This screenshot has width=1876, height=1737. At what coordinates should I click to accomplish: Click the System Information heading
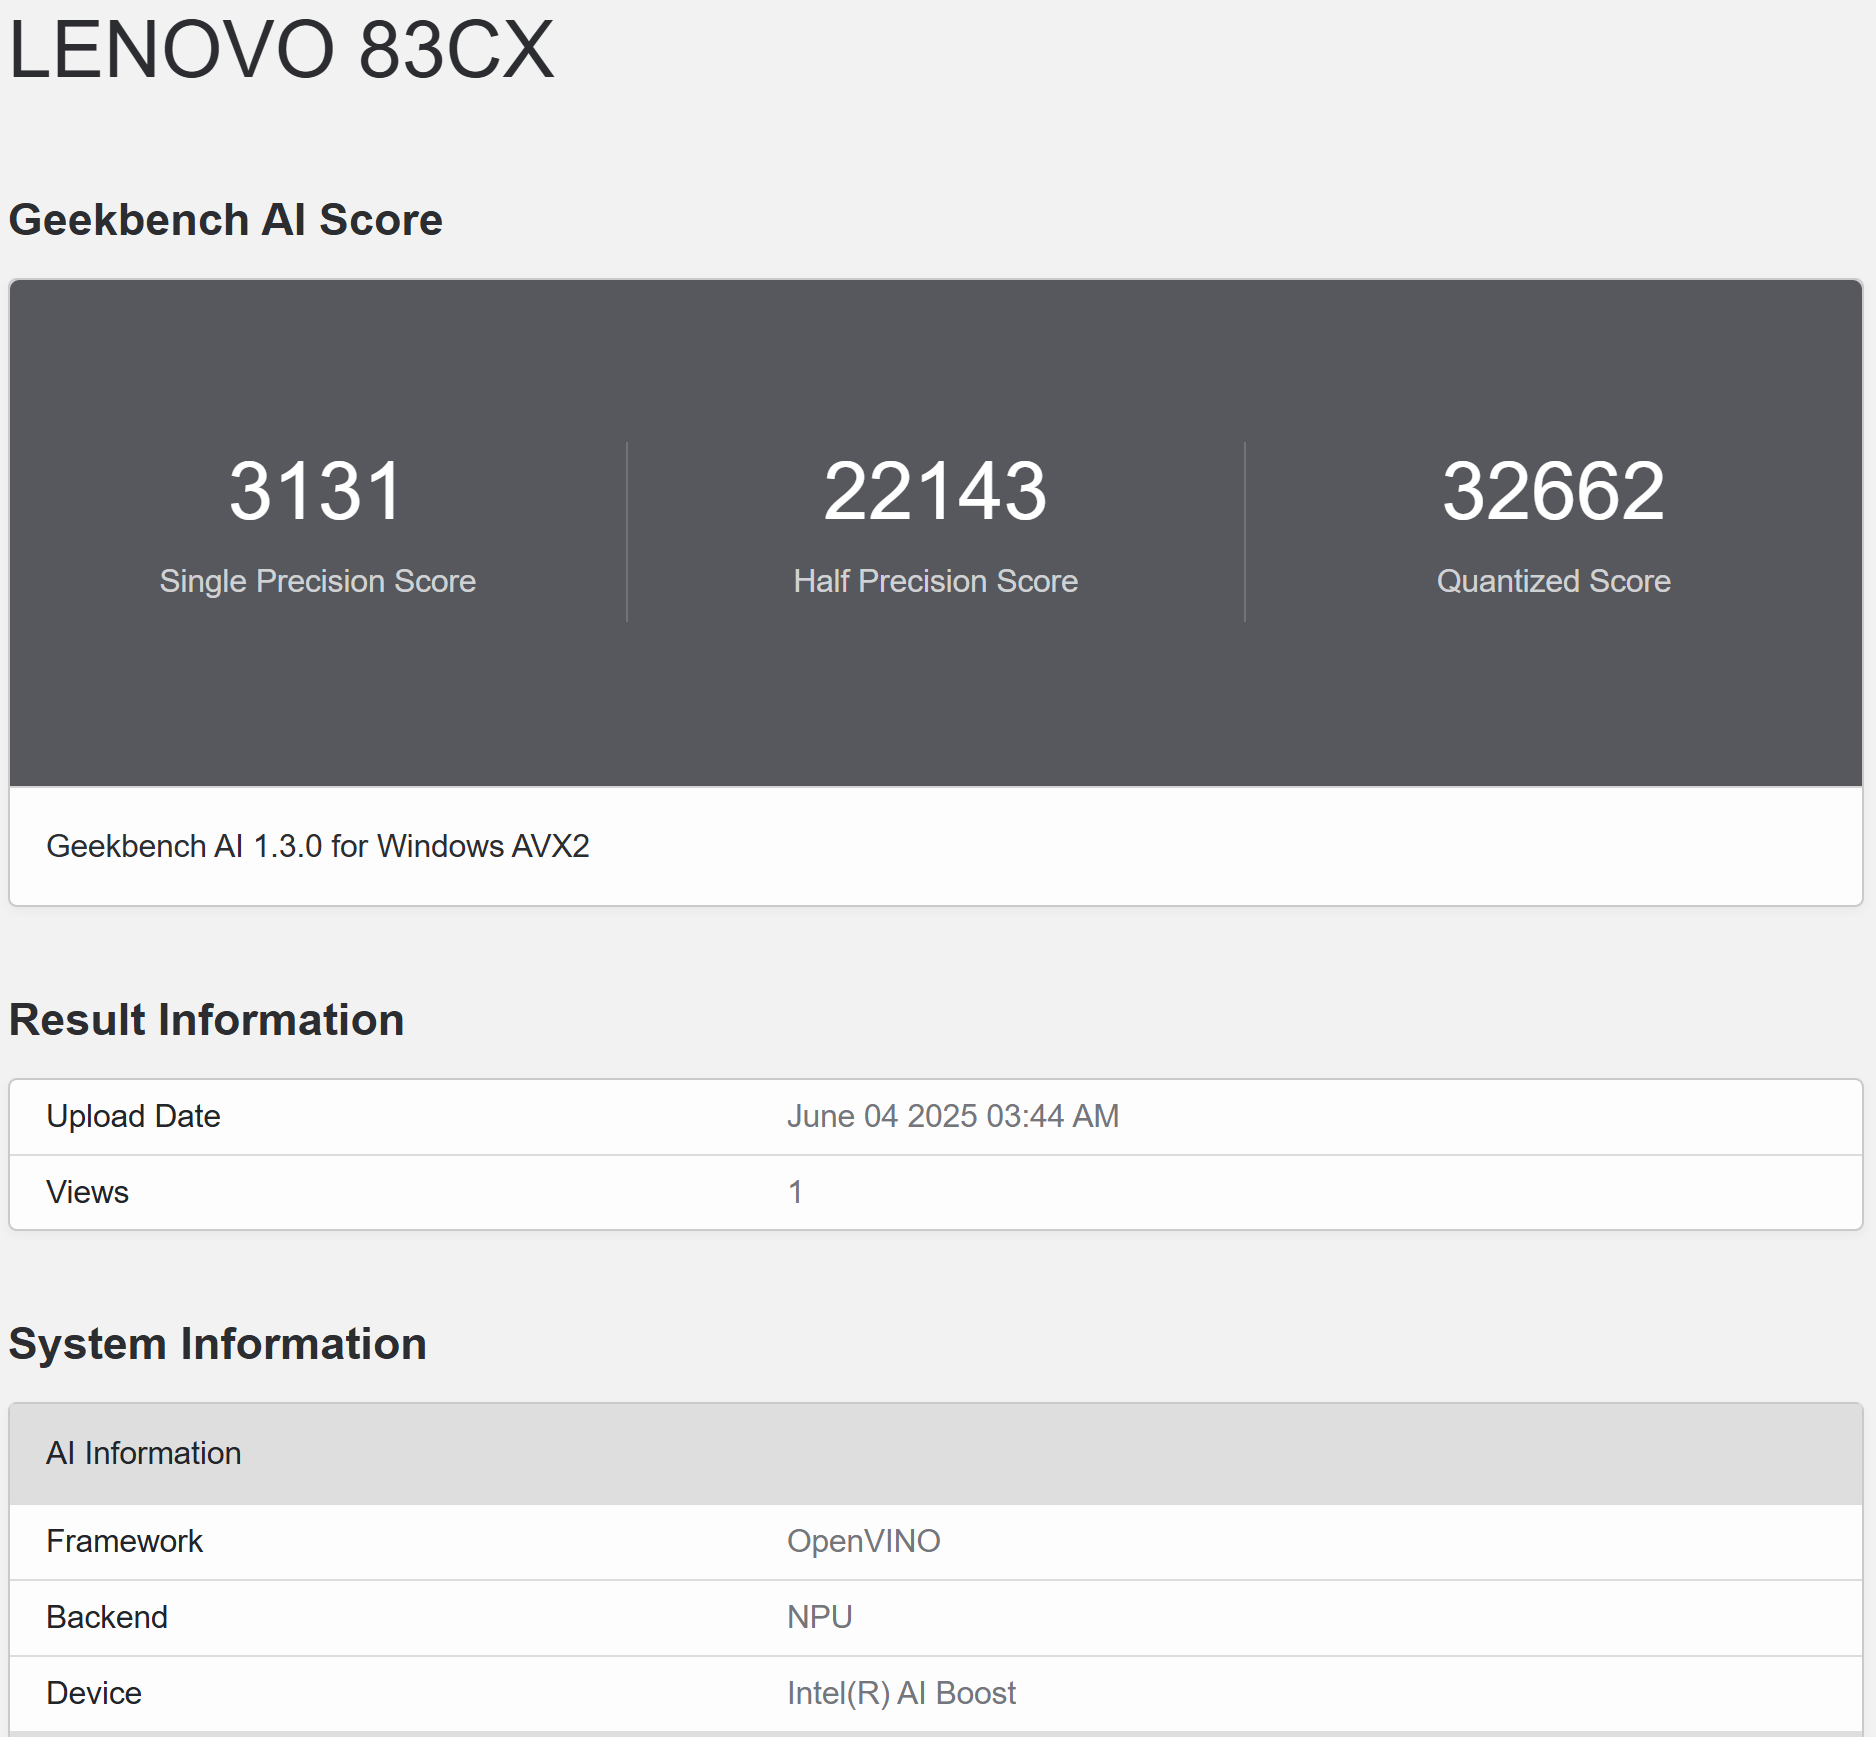tap(218, 1344)
